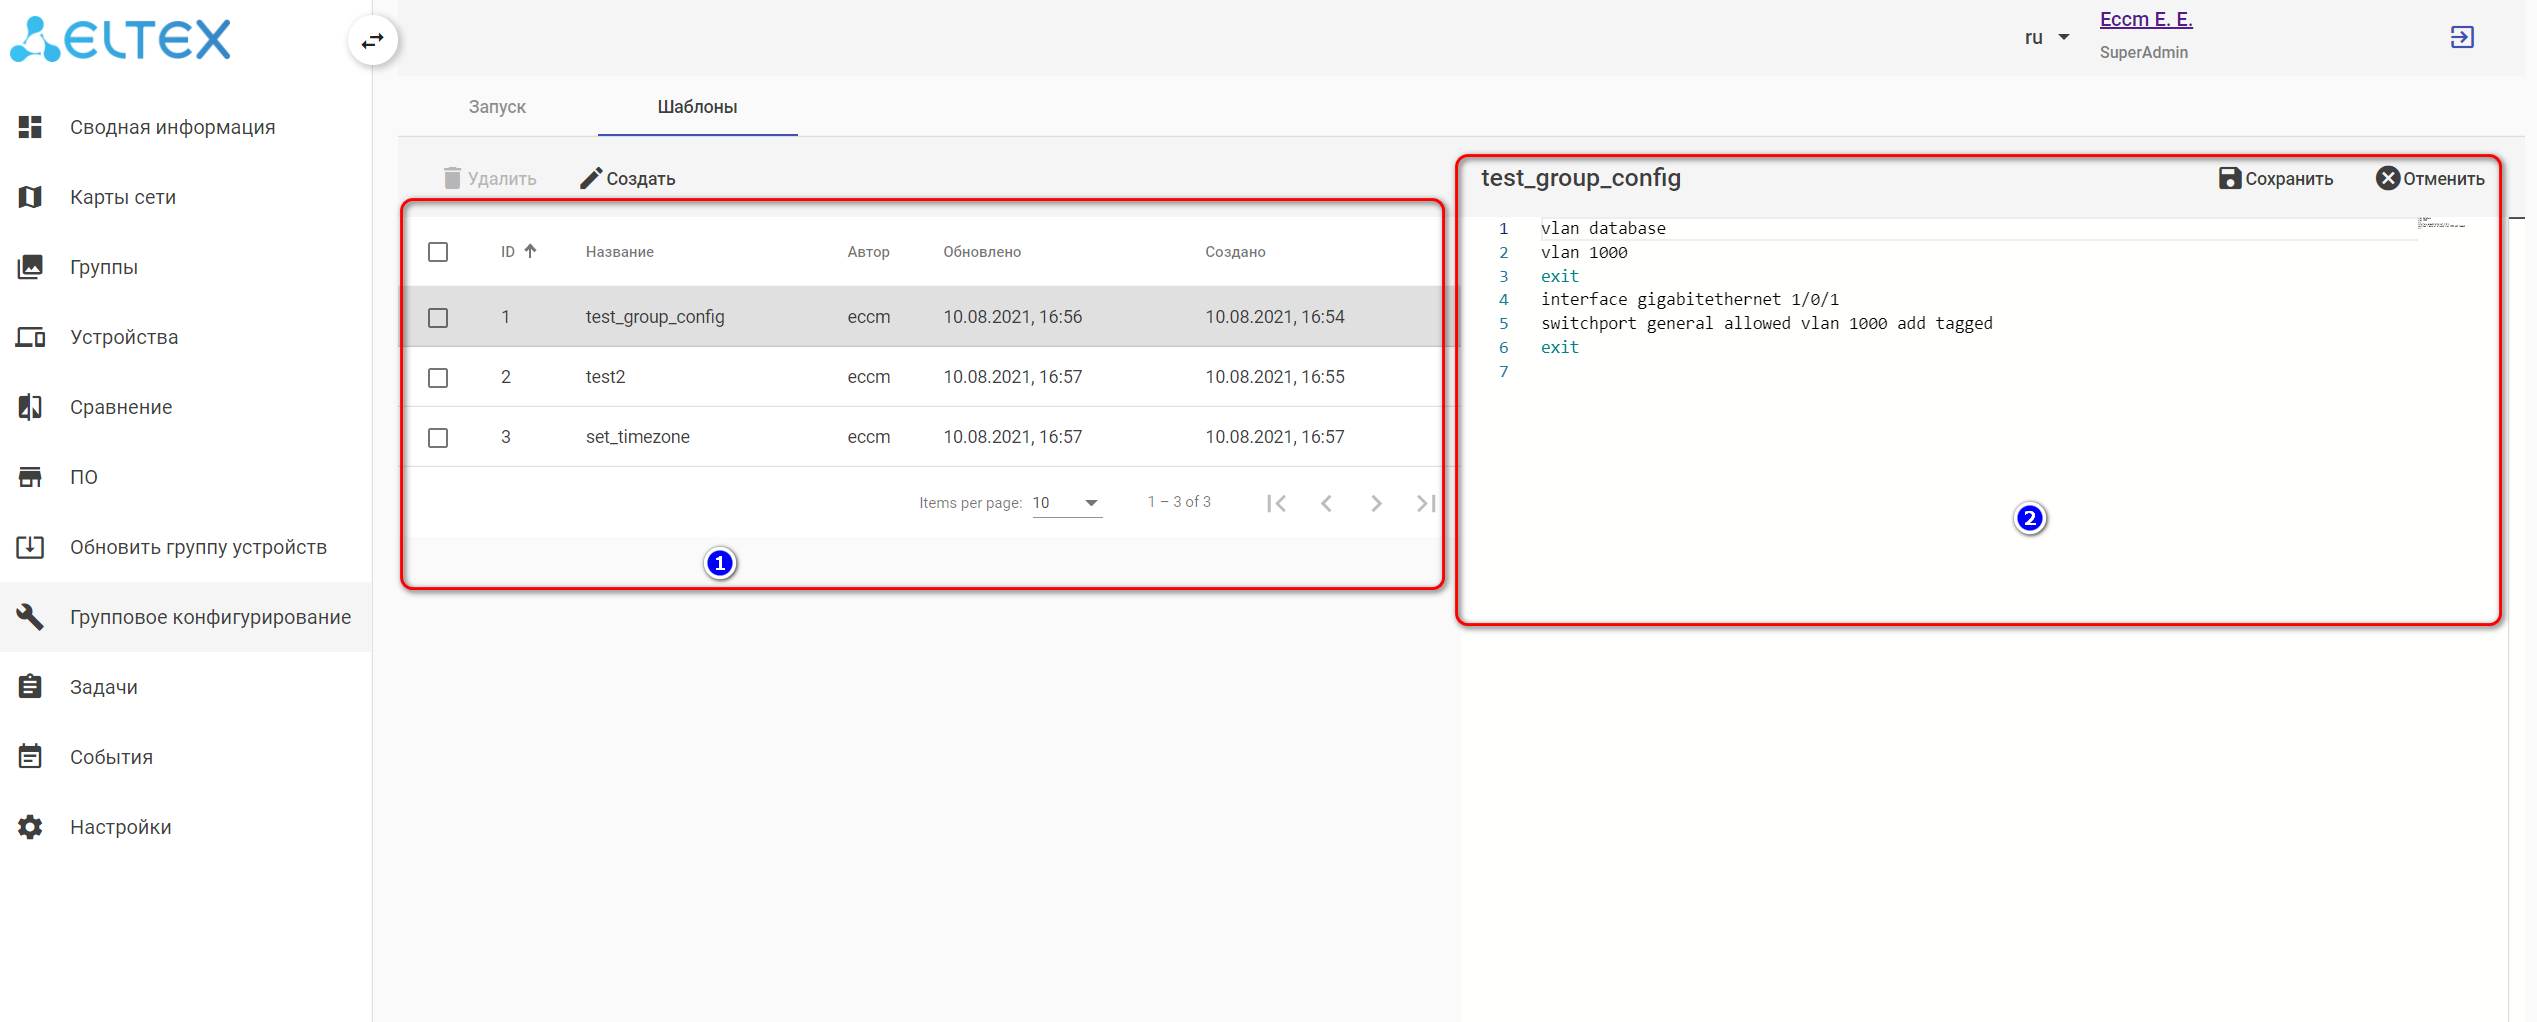Click the logout icon at top right
This screenshot has width=2537, height=1022.
(x=2461, y=38)
